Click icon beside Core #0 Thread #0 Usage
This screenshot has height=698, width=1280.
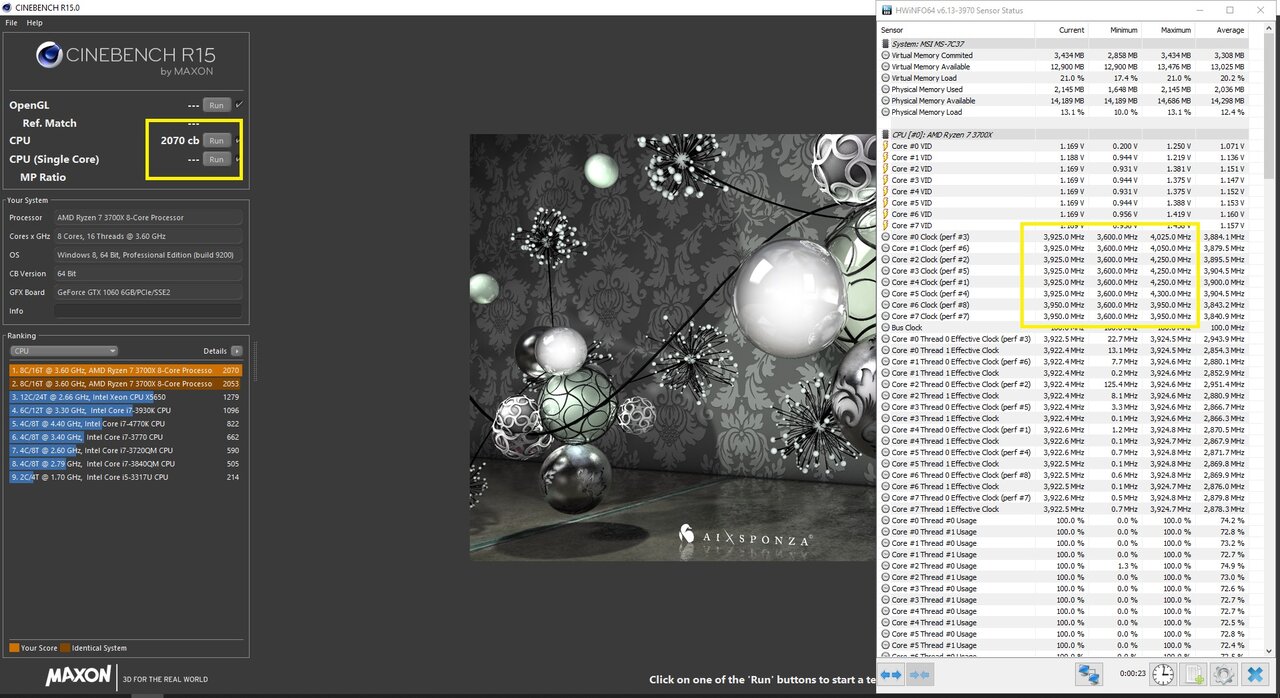tap(885, 520)
